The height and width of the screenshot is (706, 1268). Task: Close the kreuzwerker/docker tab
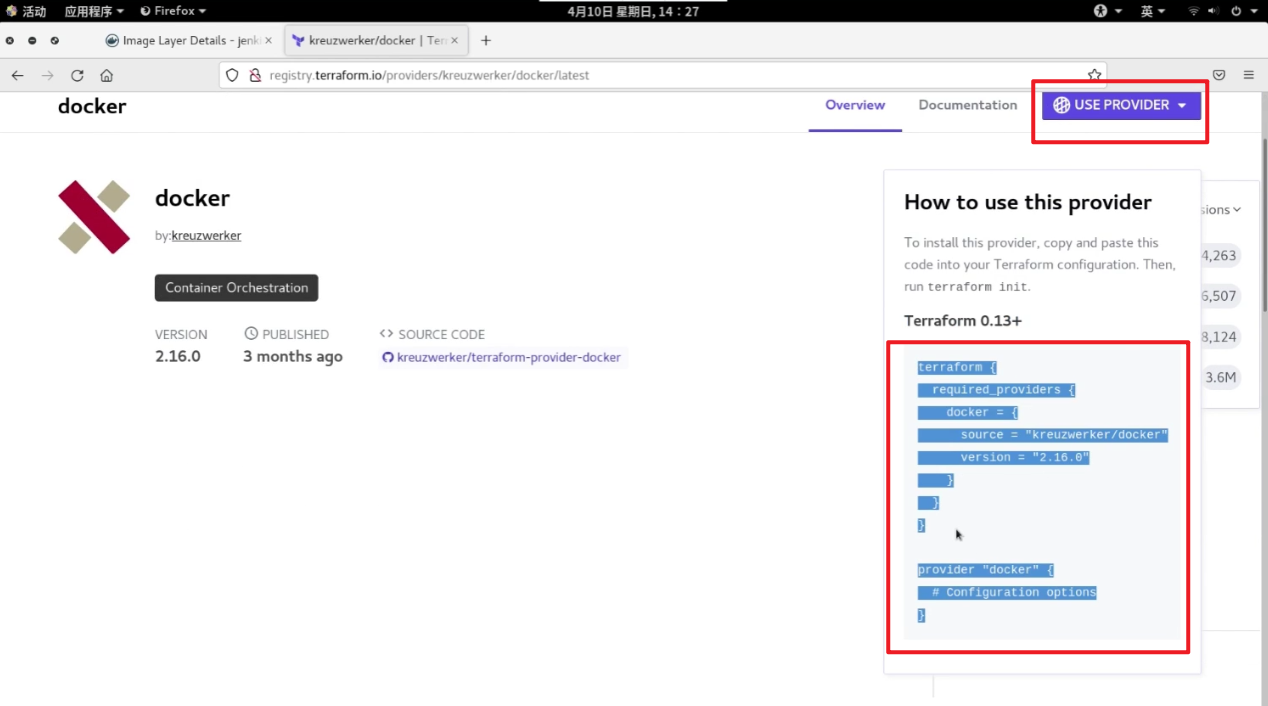[456, 41]
